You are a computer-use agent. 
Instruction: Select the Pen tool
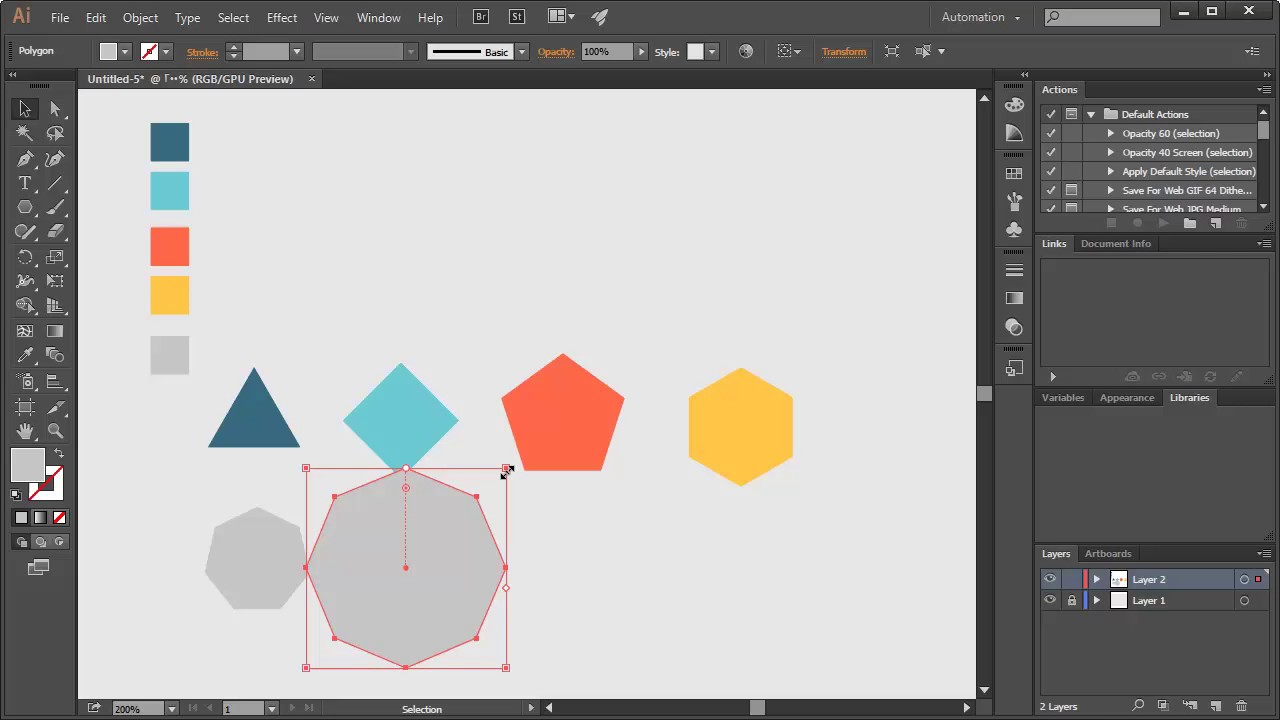pyautogui.click(x=25, y=158)
